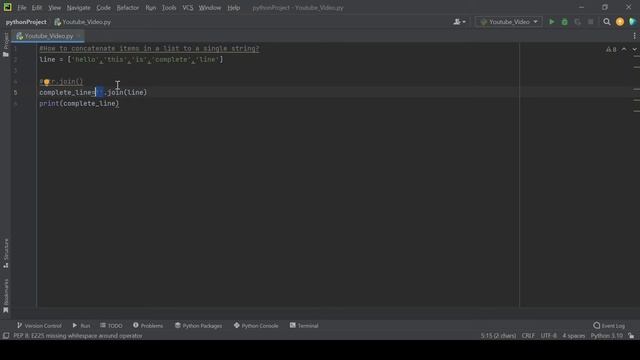Open the UTF-8 file encoding selector
This screenshot has width=640, height=360.
[x=549, y=336]
